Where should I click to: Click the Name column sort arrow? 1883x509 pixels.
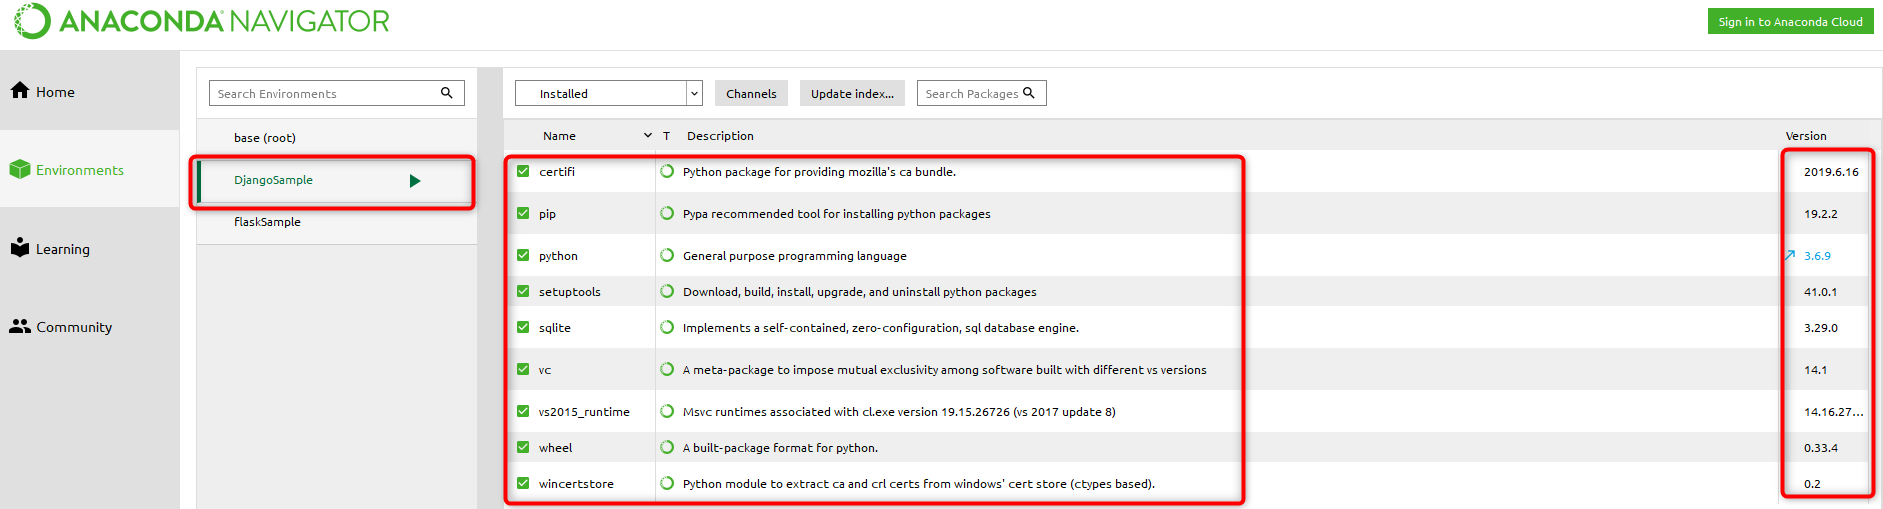tap(648, 136)
